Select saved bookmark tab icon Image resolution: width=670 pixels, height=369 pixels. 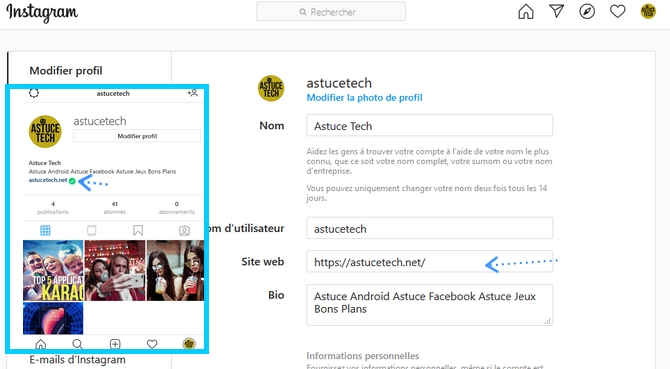138,231
